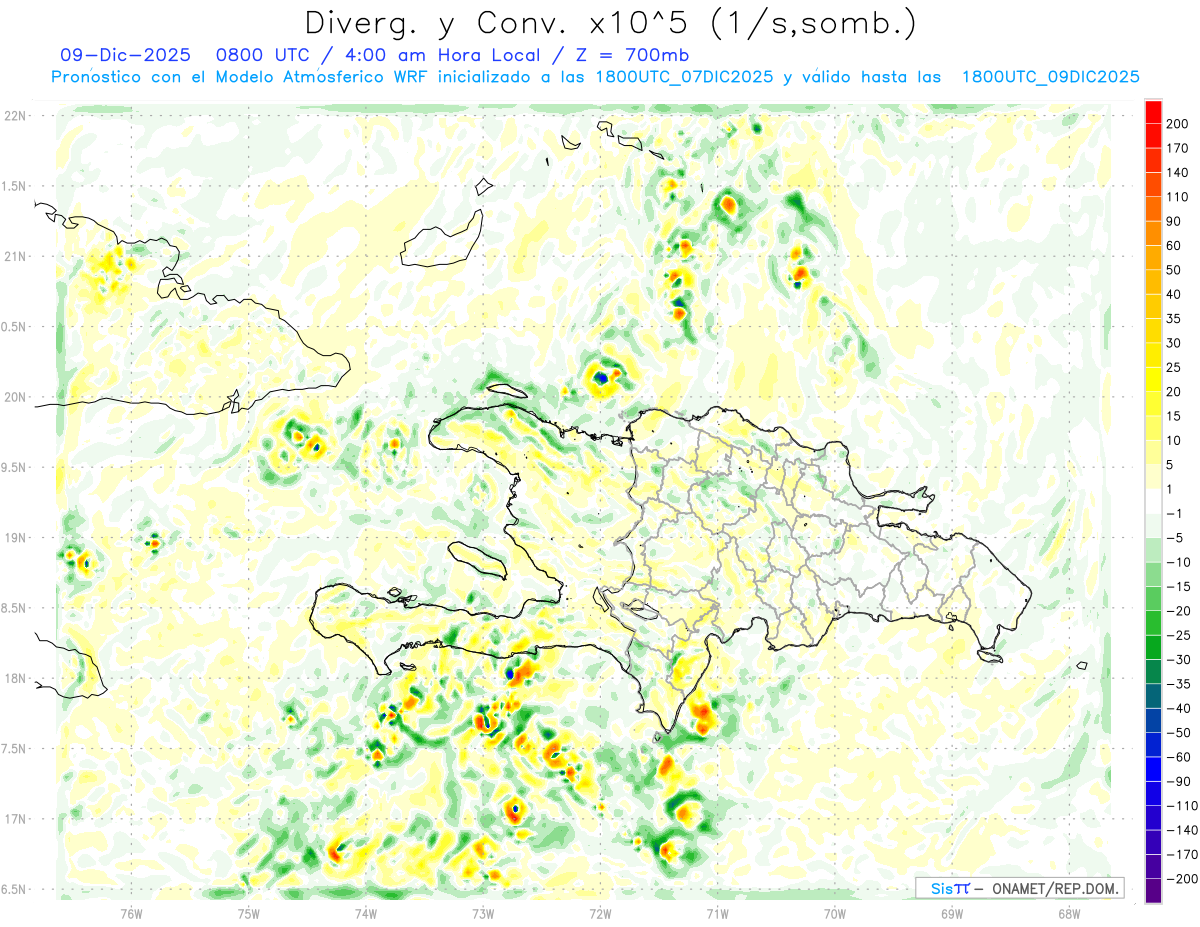Click the colorbar value 40
The height and width of the screenshot is (927, 1200).
coord(1176,294)
